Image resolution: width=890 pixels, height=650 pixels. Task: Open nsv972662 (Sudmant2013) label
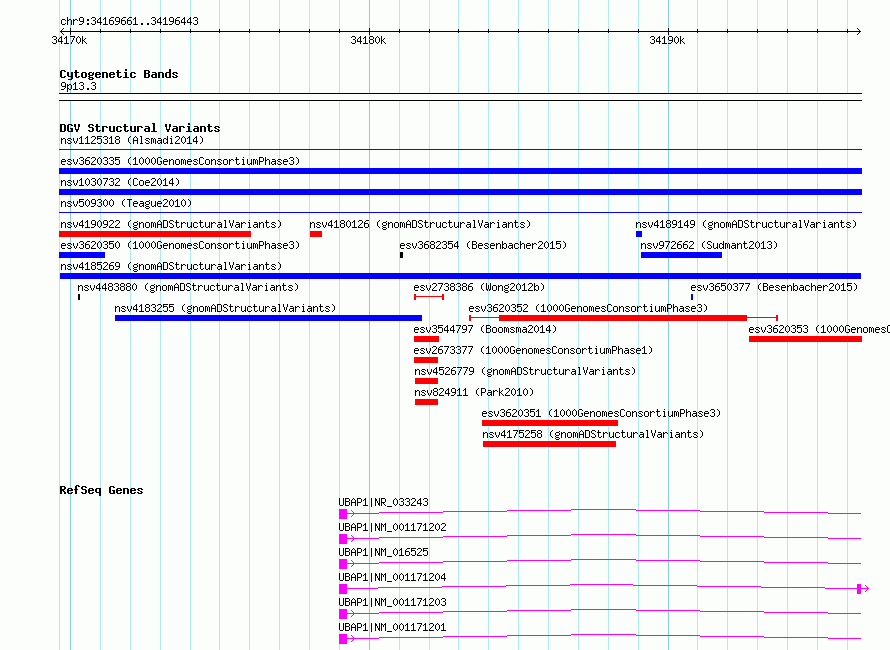[x=709, y=245]
